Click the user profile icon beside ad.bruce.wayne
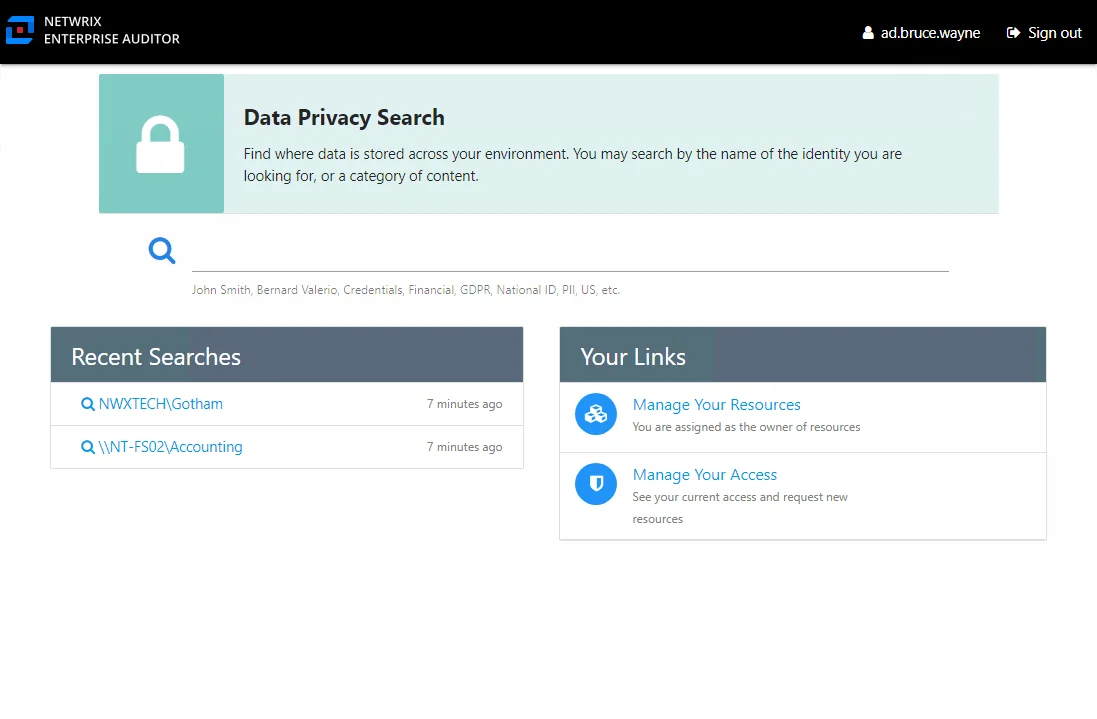The height and width of the screenshot is (719, 1097). coord(868,33)
